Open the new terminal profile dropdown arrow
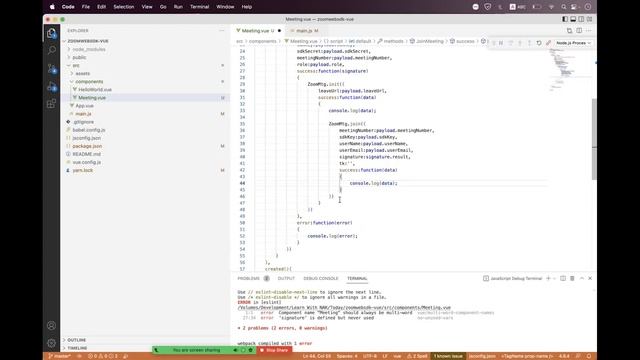 (554, 278)
